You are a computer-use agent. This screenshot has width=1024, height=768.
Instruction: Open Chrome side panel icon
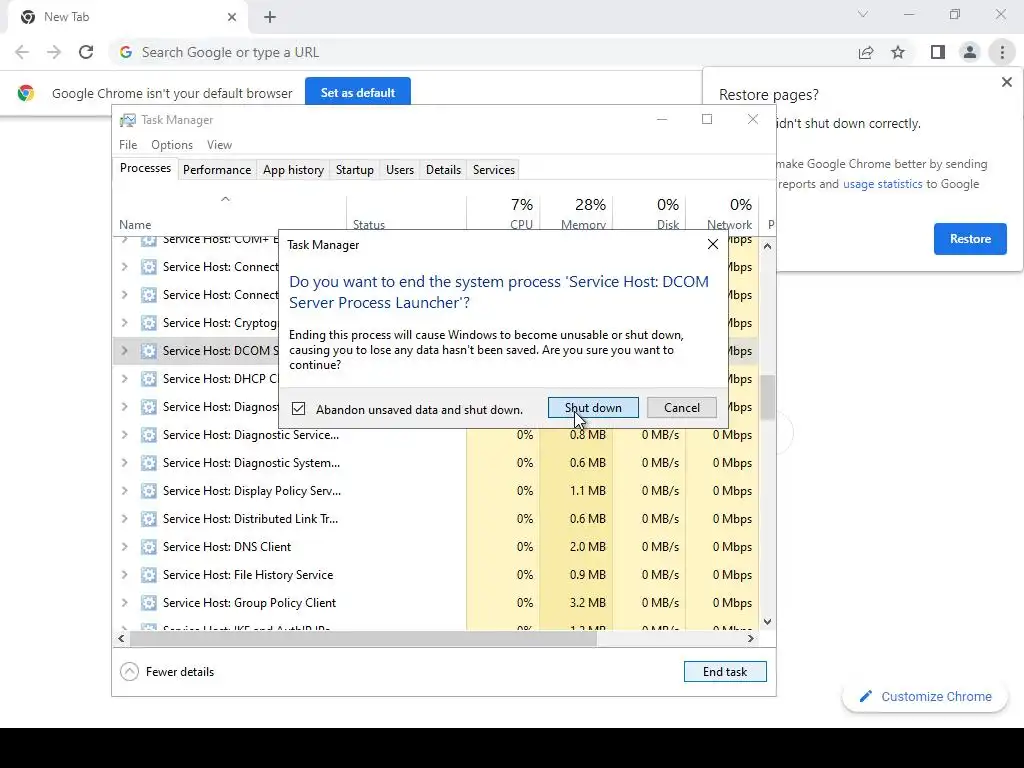coord(938,52)
